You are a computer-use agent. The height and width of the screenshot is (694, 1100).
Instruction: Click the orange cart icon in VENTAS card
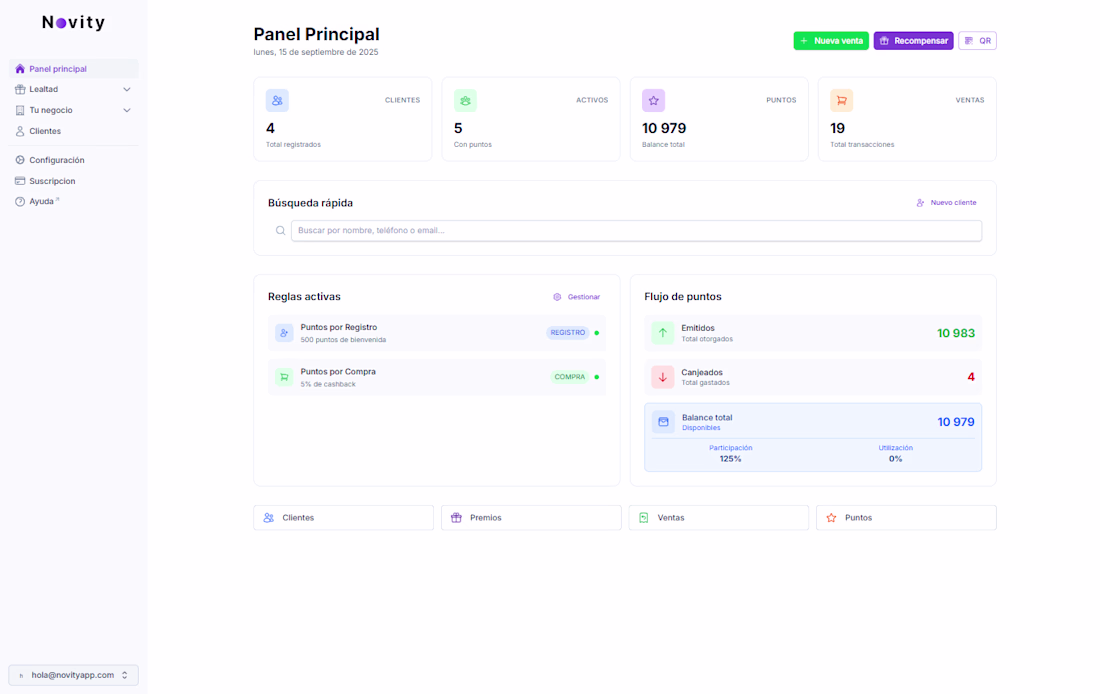(841, 100)
